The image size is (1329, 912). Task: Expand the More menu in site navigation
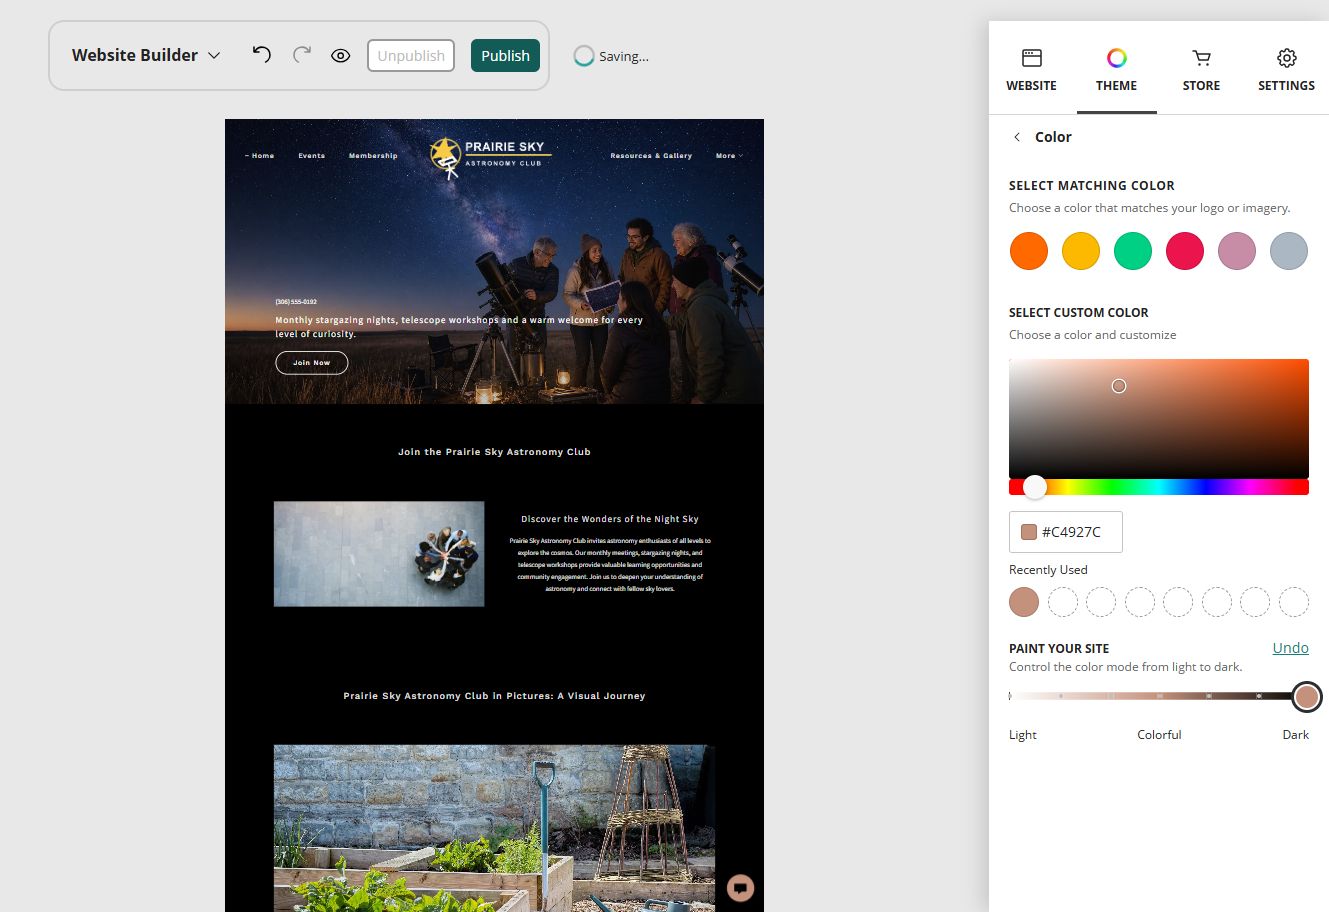click(x=729, y=156)
